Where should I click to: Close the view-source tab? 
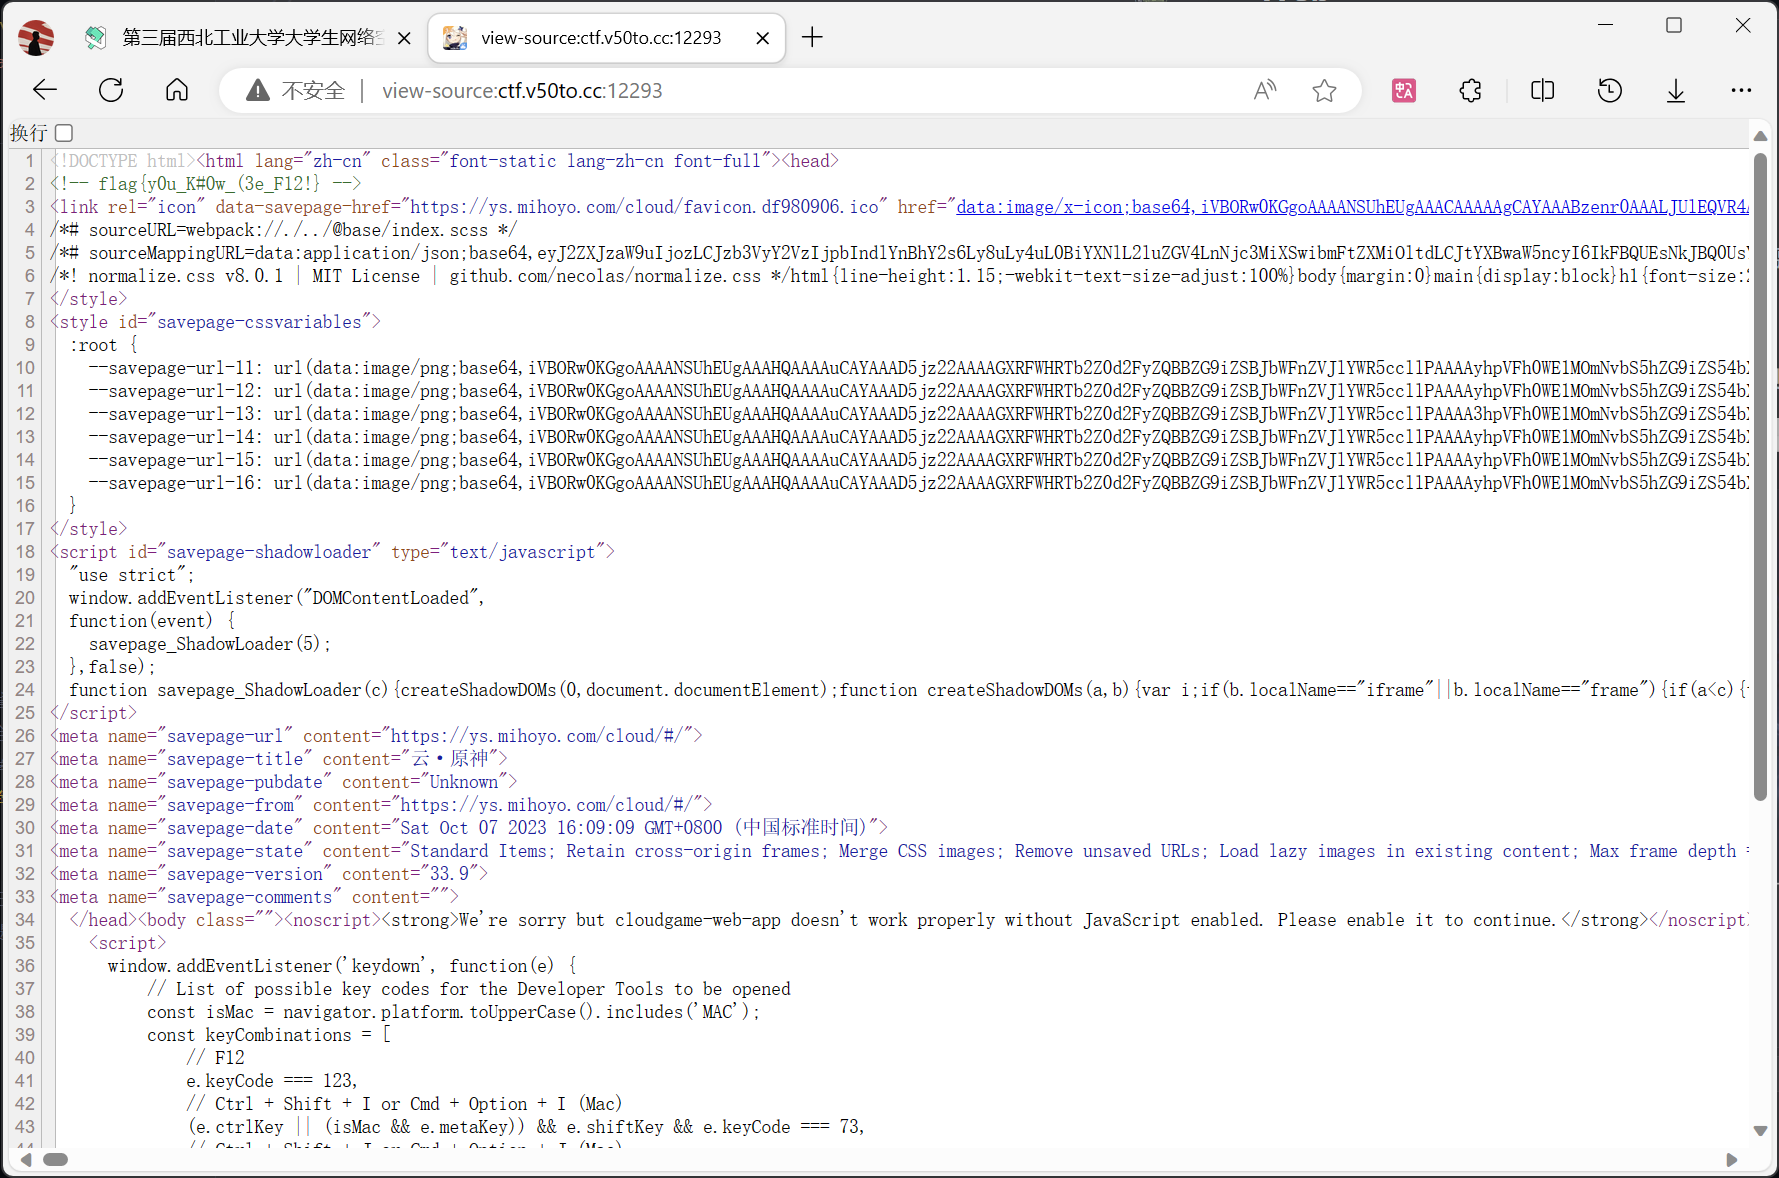[x=762, y=38]
